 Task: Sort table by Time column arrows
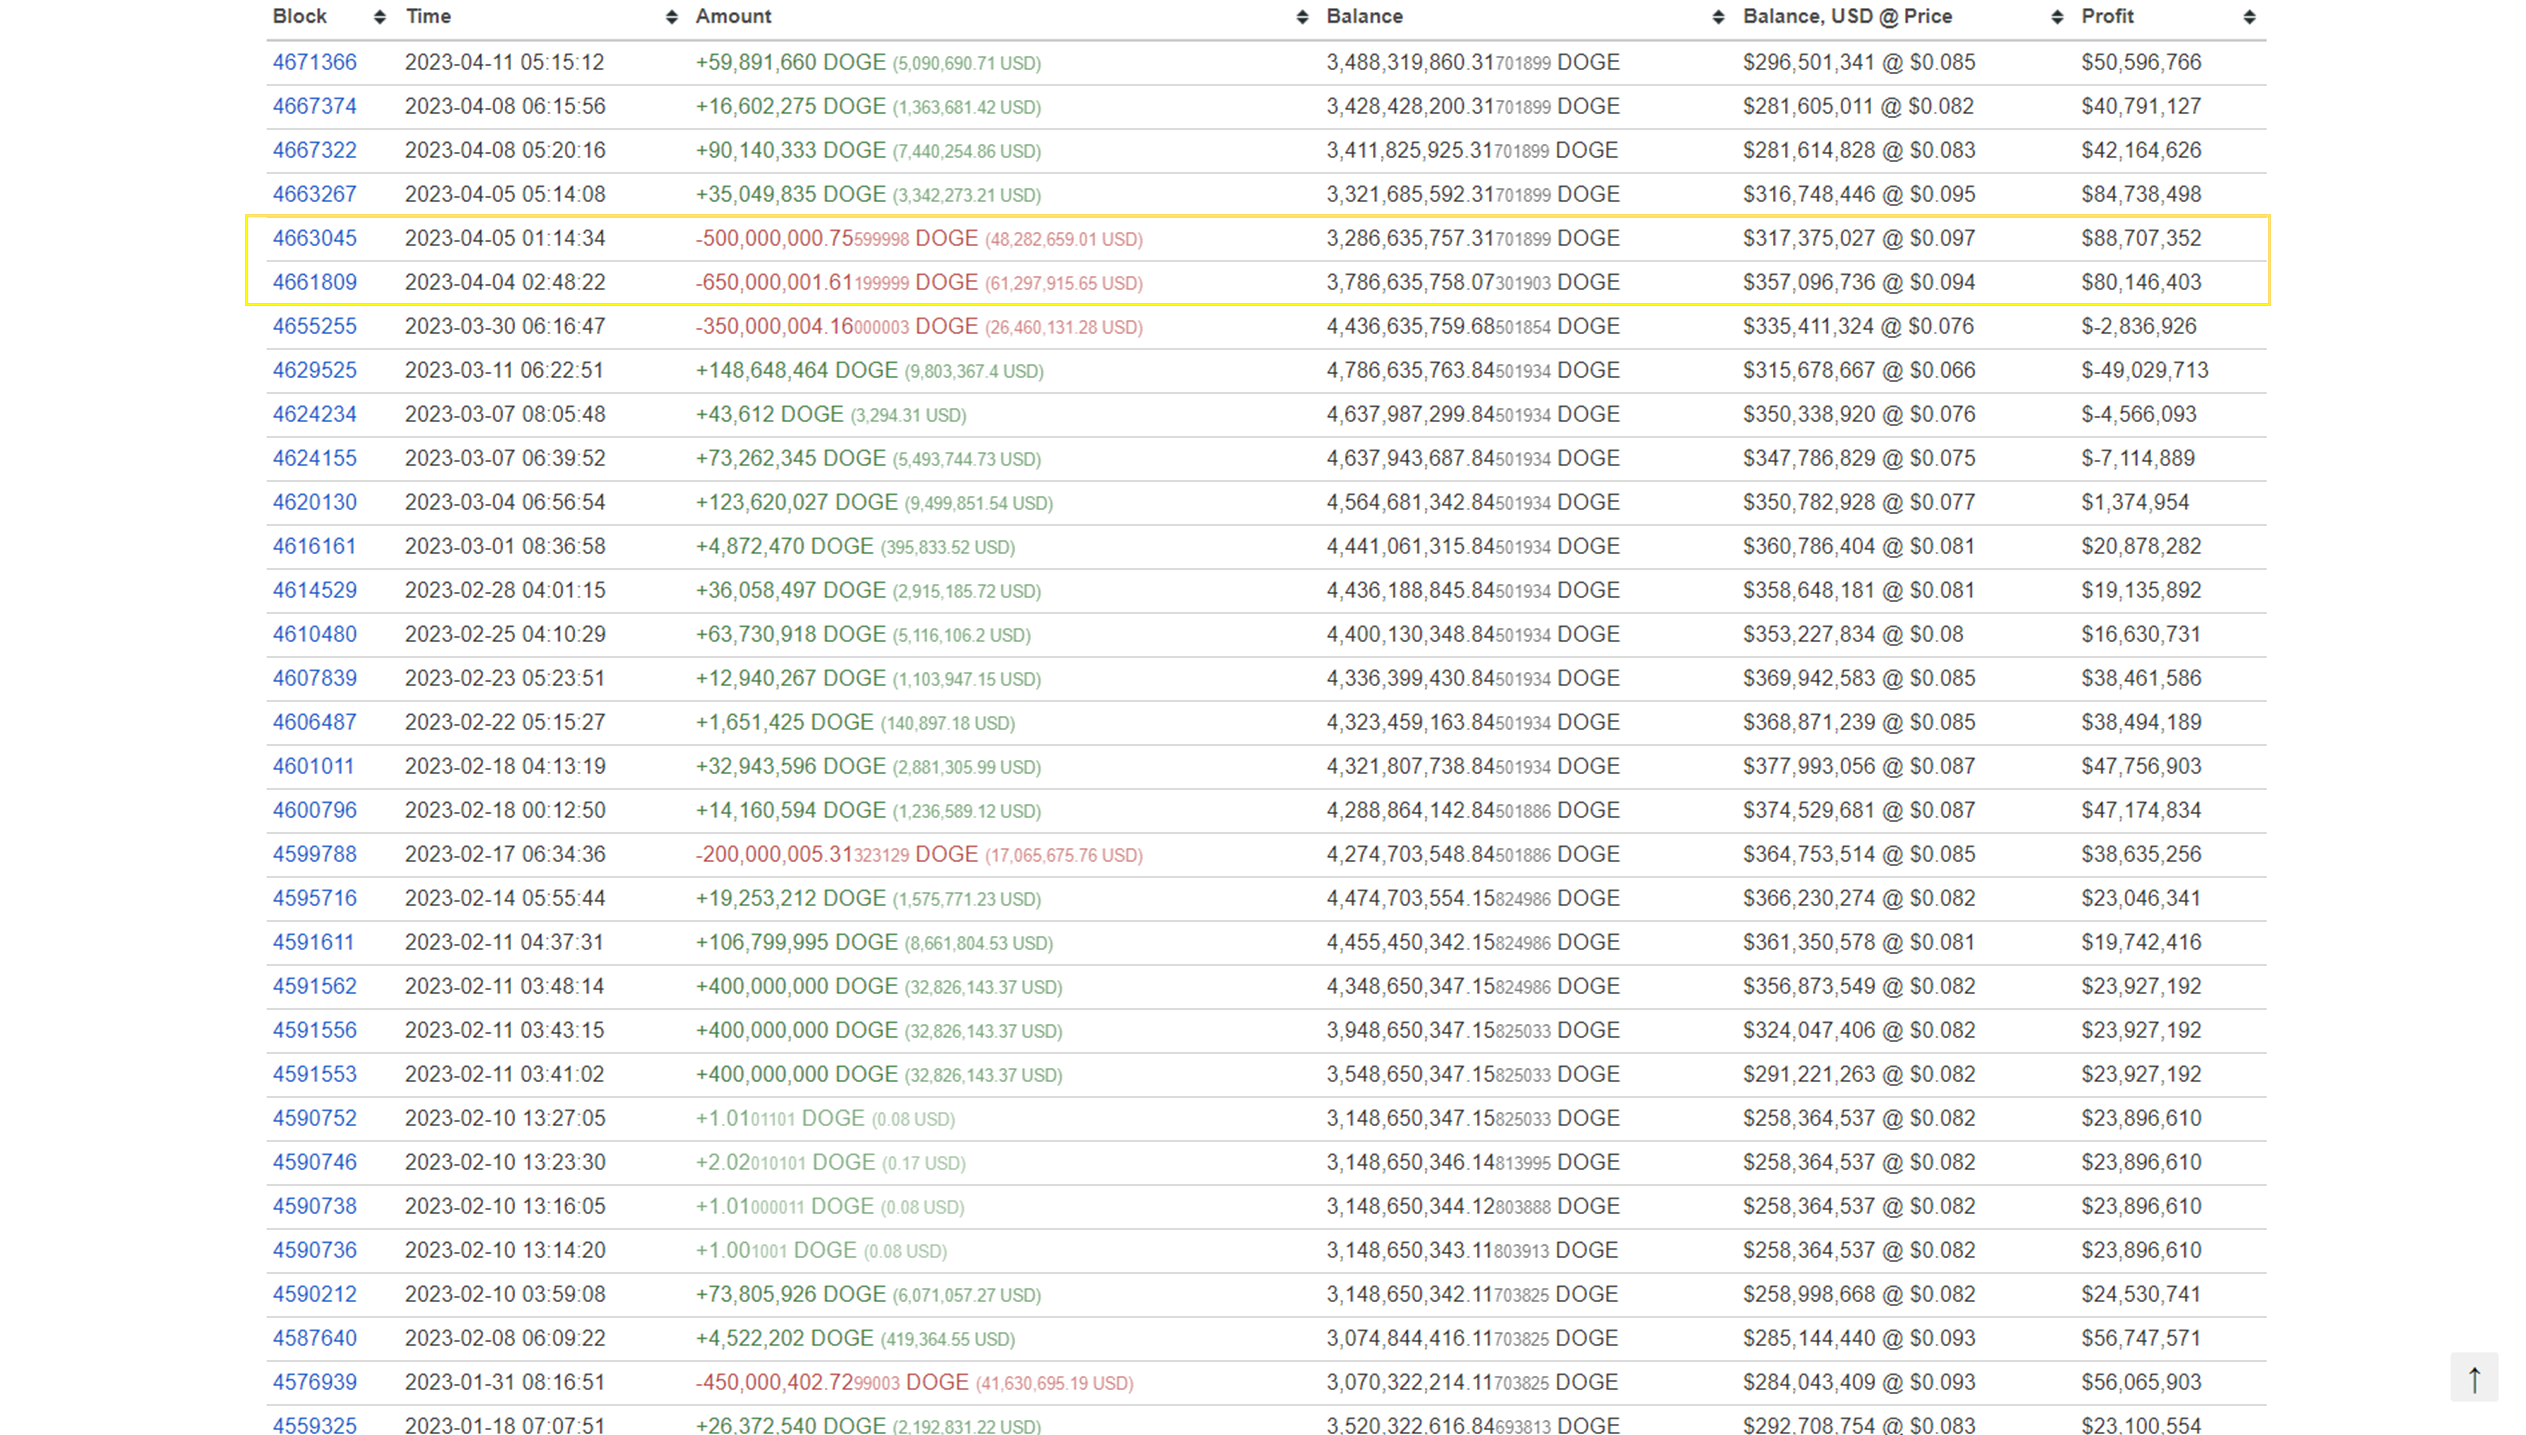click(672, 17)
